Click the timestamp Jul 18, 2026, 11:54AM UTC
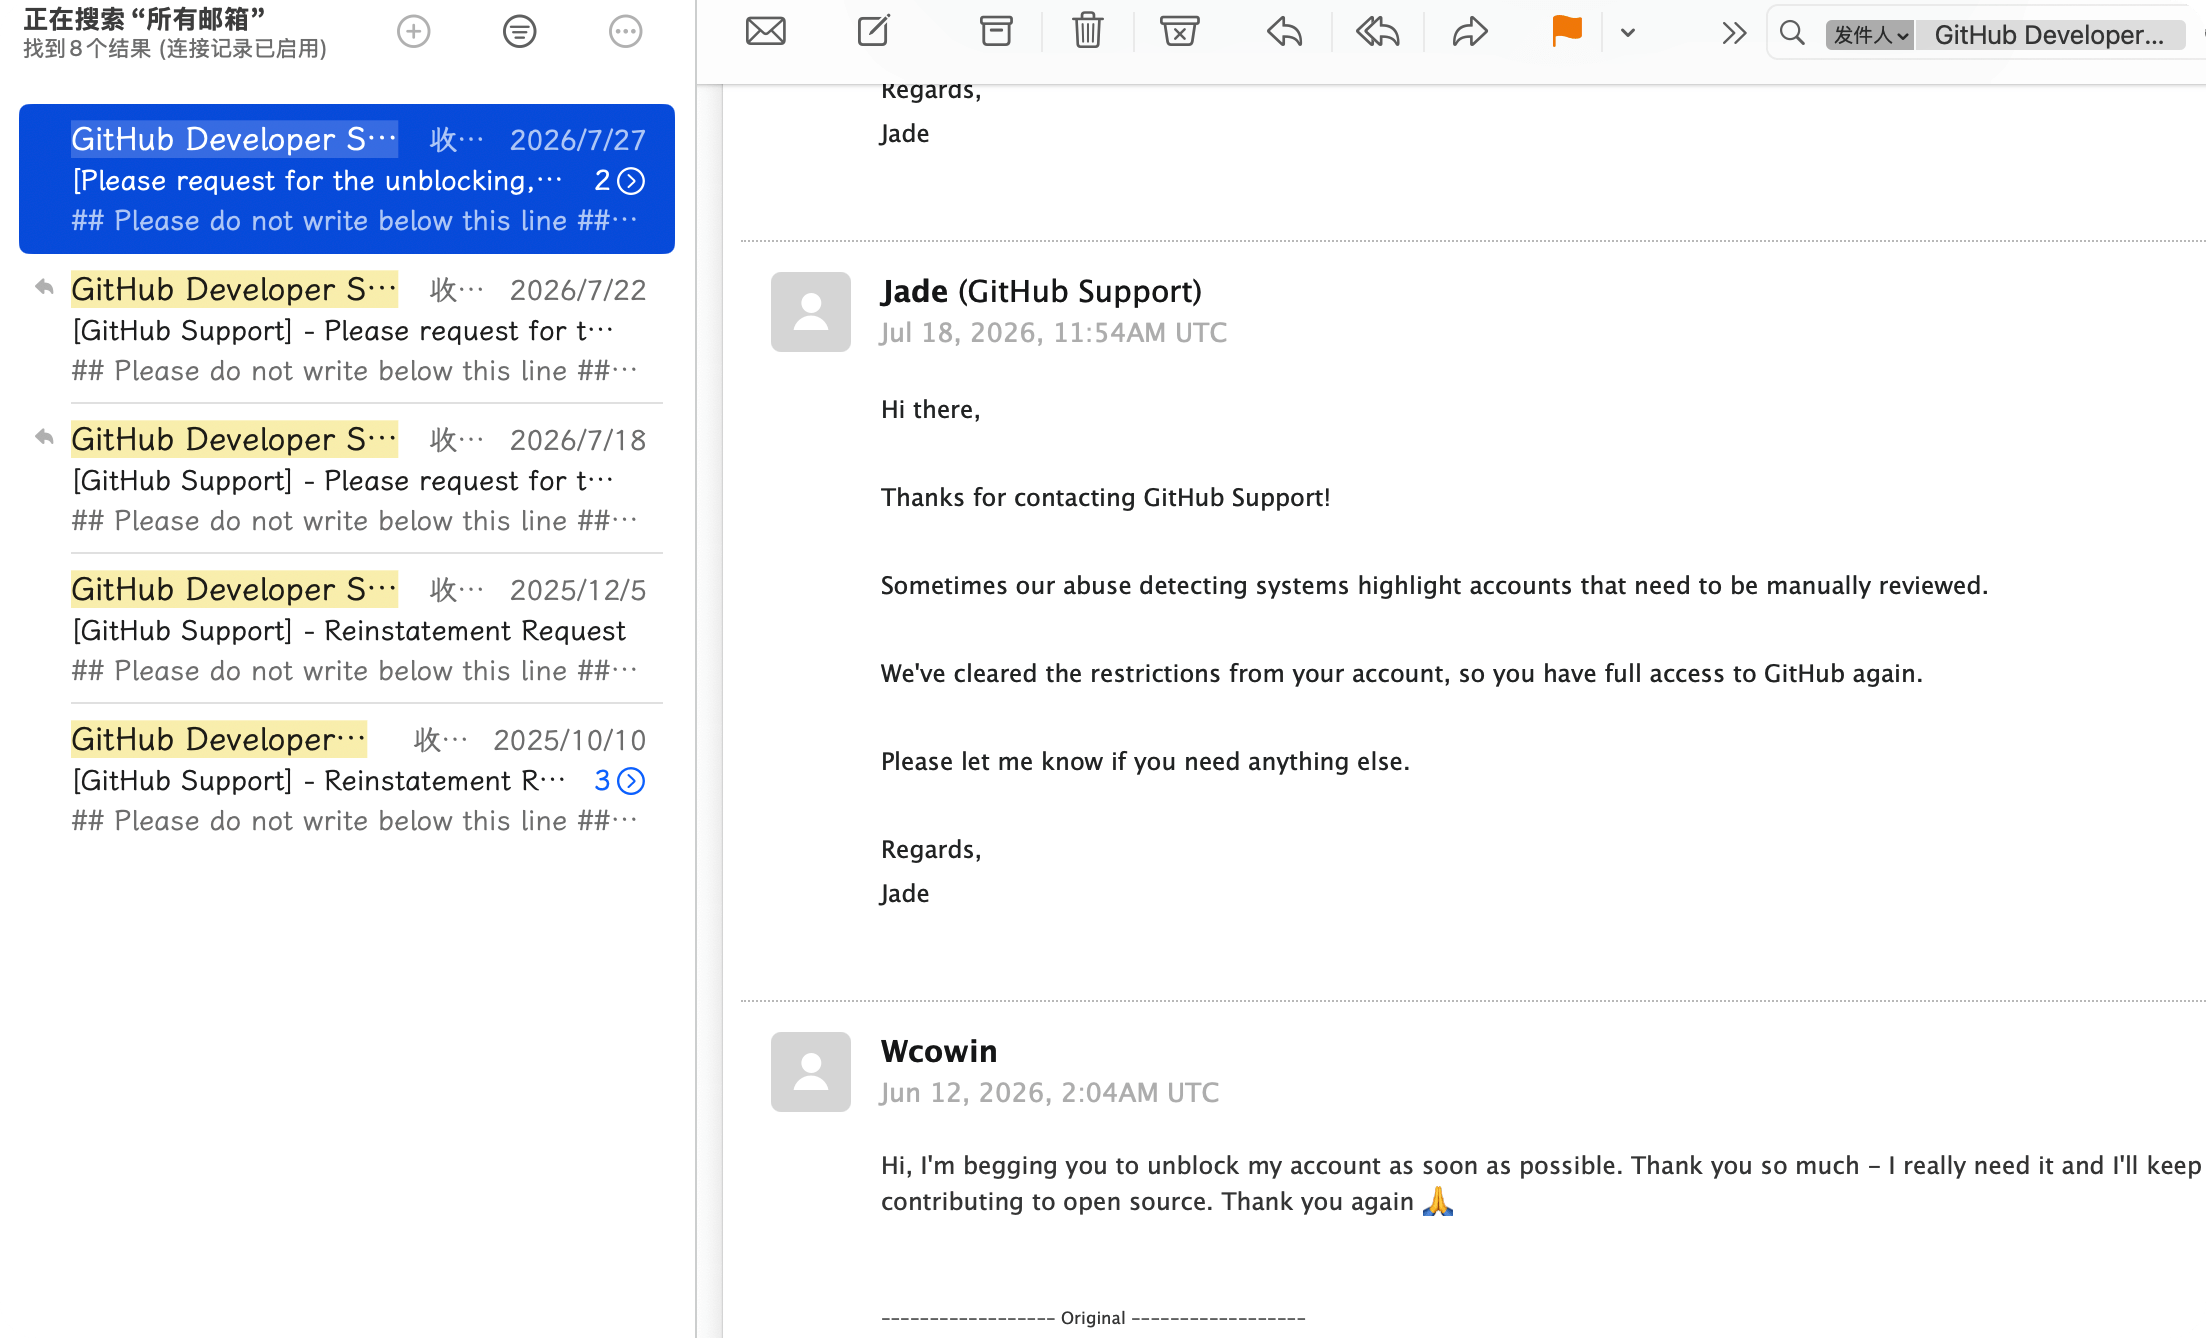This screenshot has height=1338, width=2206. pos(1054,333)
